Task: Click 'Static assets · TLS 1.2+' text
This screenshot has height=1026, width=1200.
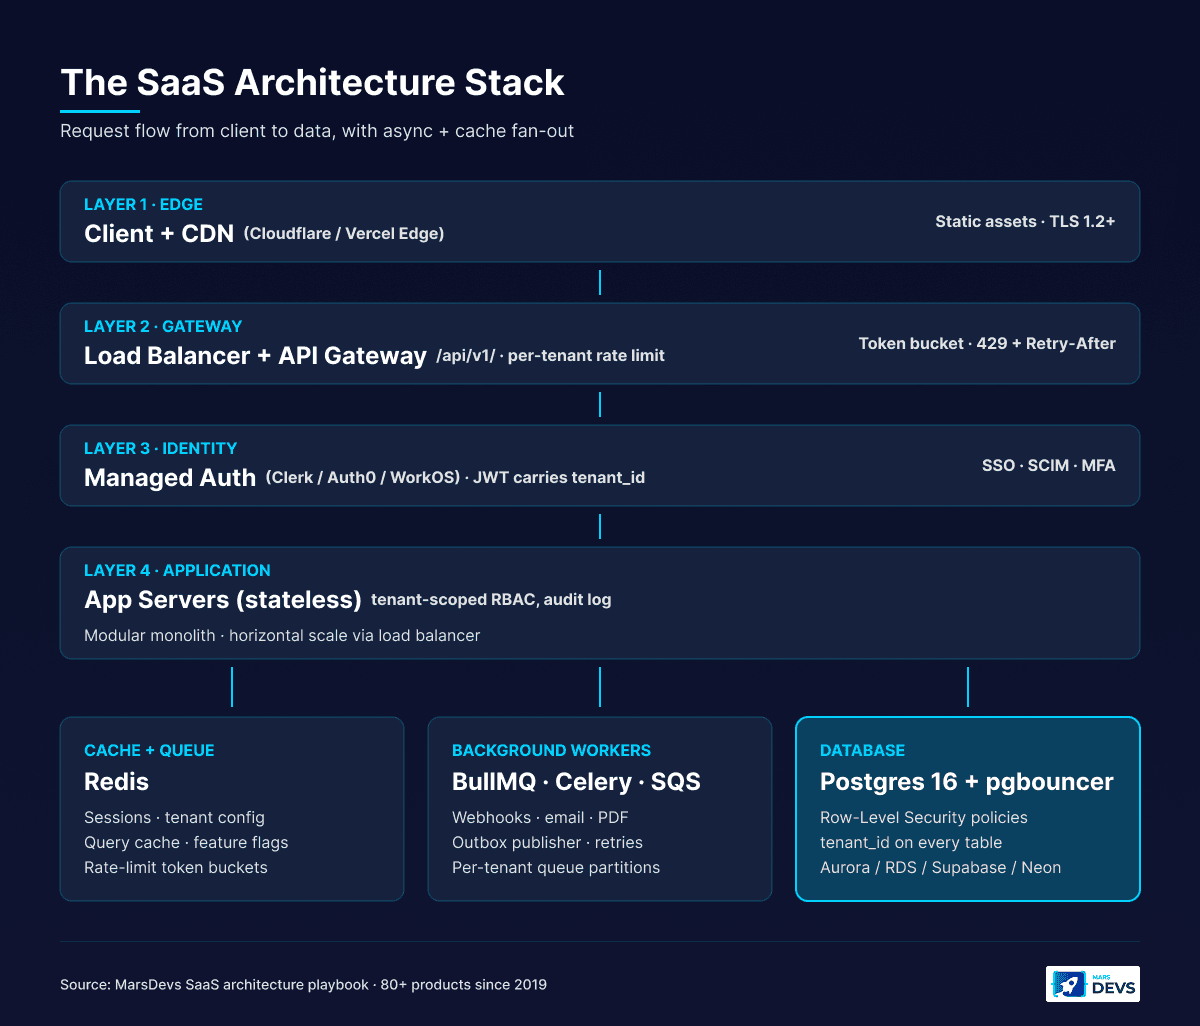Action: (1025, 221)
